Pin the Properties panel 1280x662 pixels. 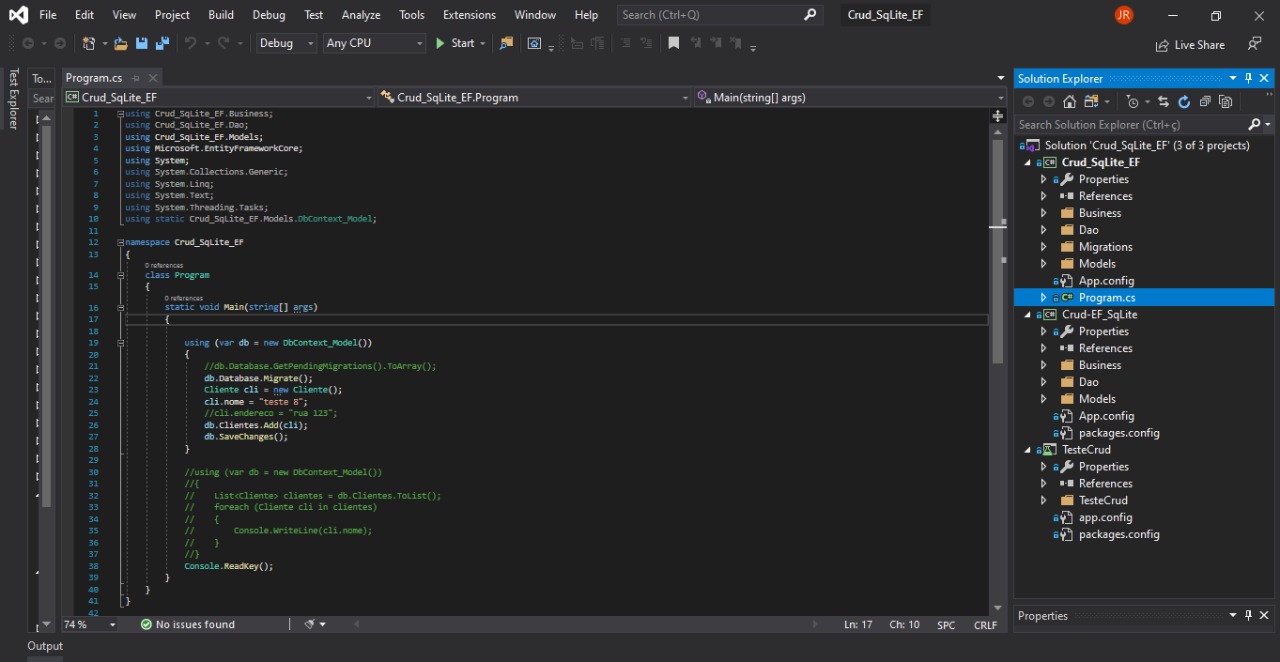pyautogui.click(x=1248, y=615)
